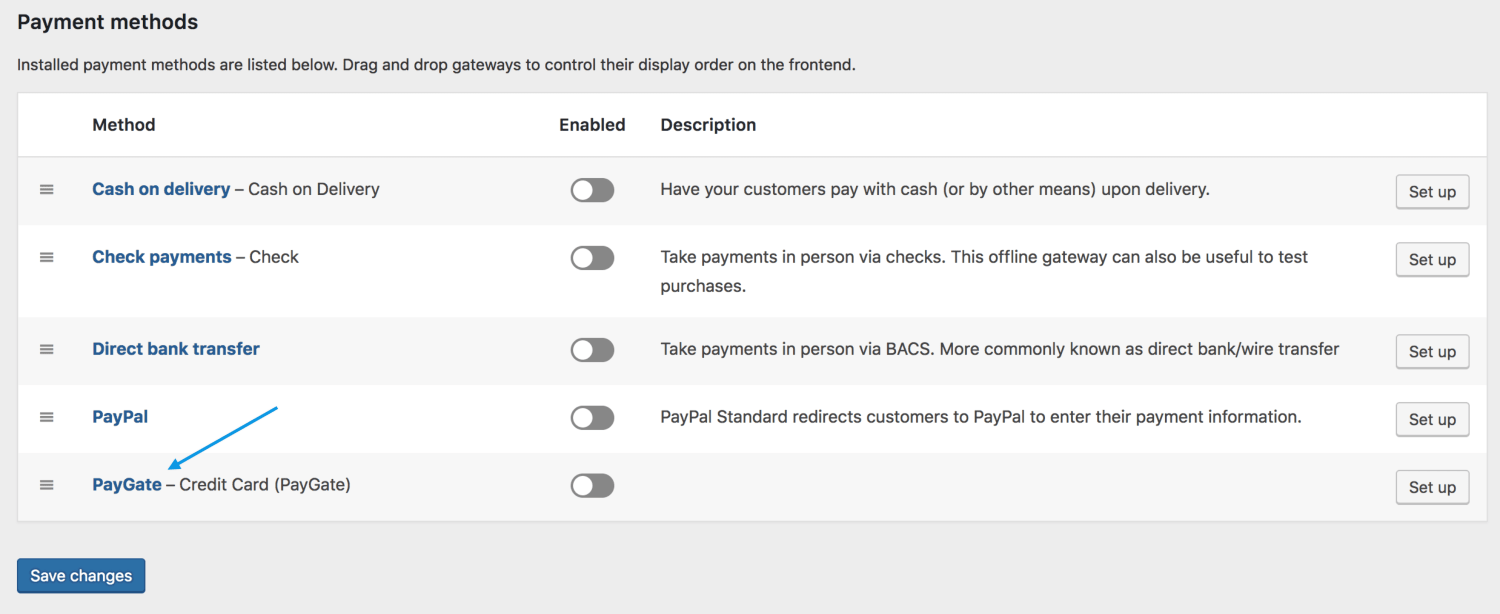
Task: Click the drag handle for PayPal
Action: click(x=46, y=417)
